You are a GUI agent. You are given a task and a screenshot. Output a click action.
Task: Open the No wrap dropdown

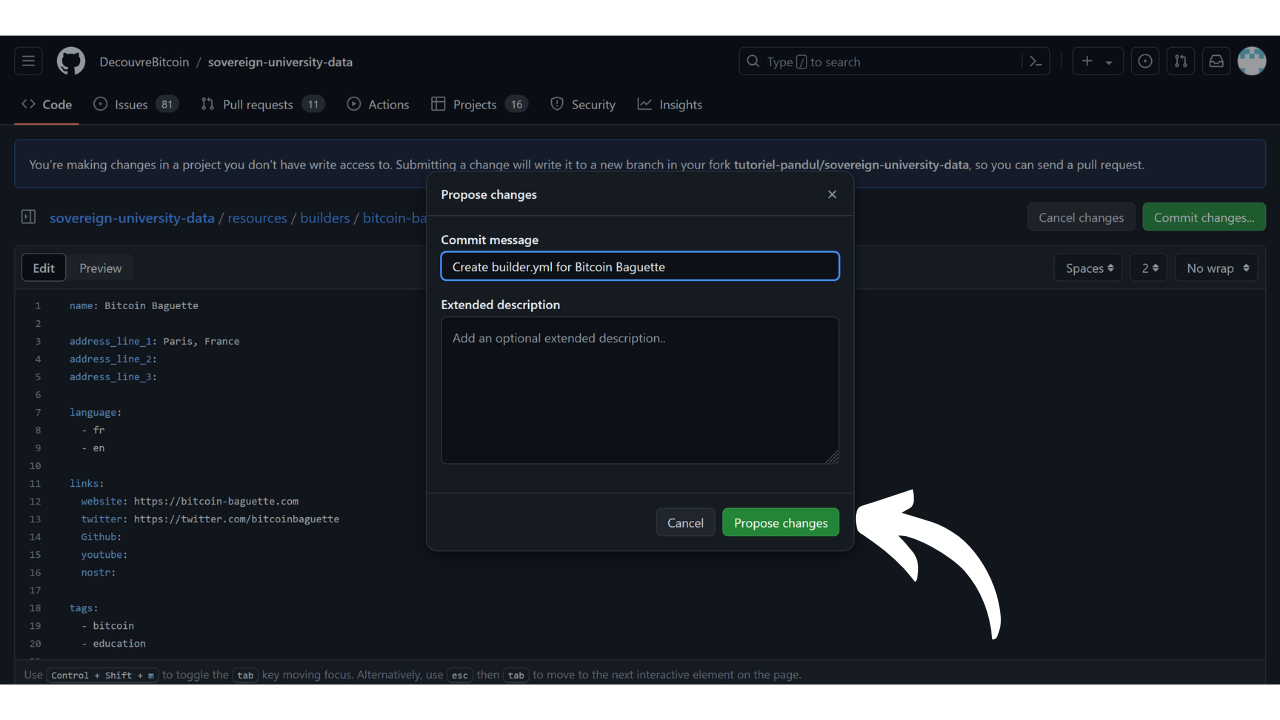coord(1216,268)
